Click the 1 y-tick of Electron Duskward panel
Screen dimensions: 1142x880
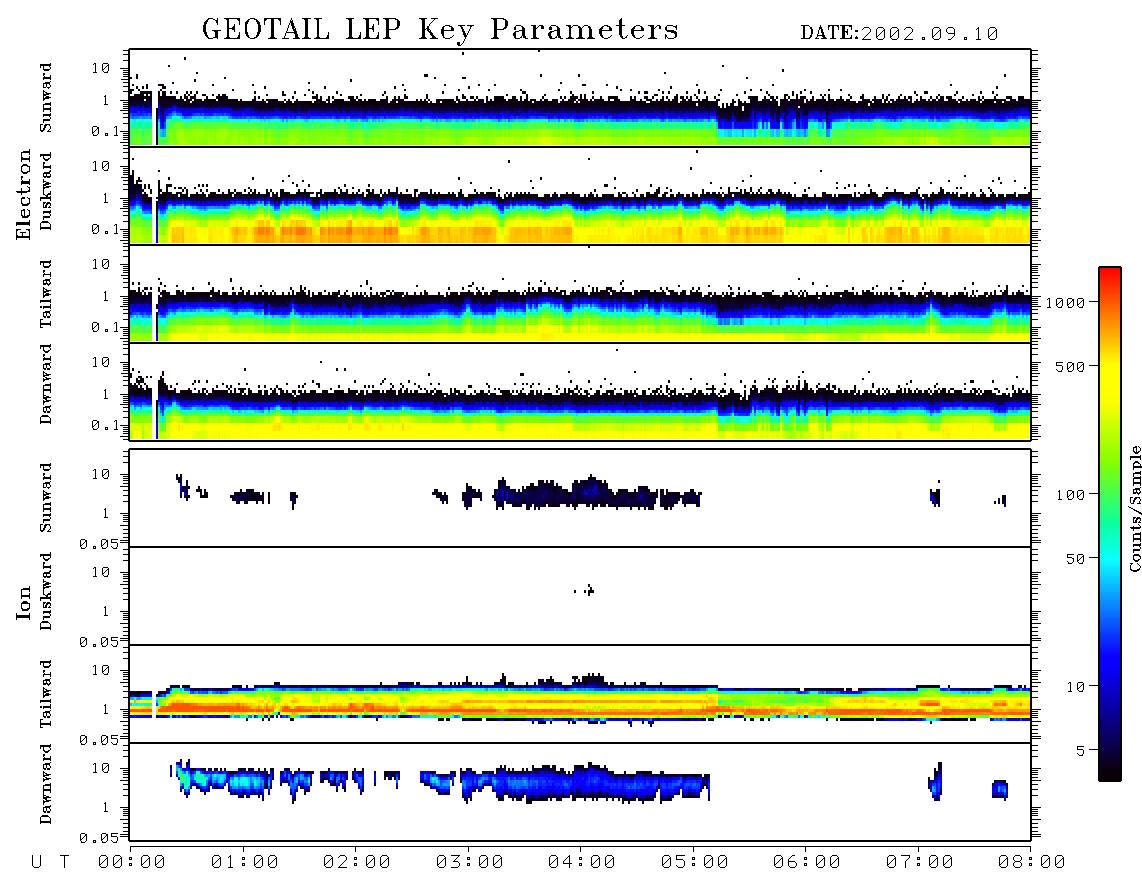106,198
